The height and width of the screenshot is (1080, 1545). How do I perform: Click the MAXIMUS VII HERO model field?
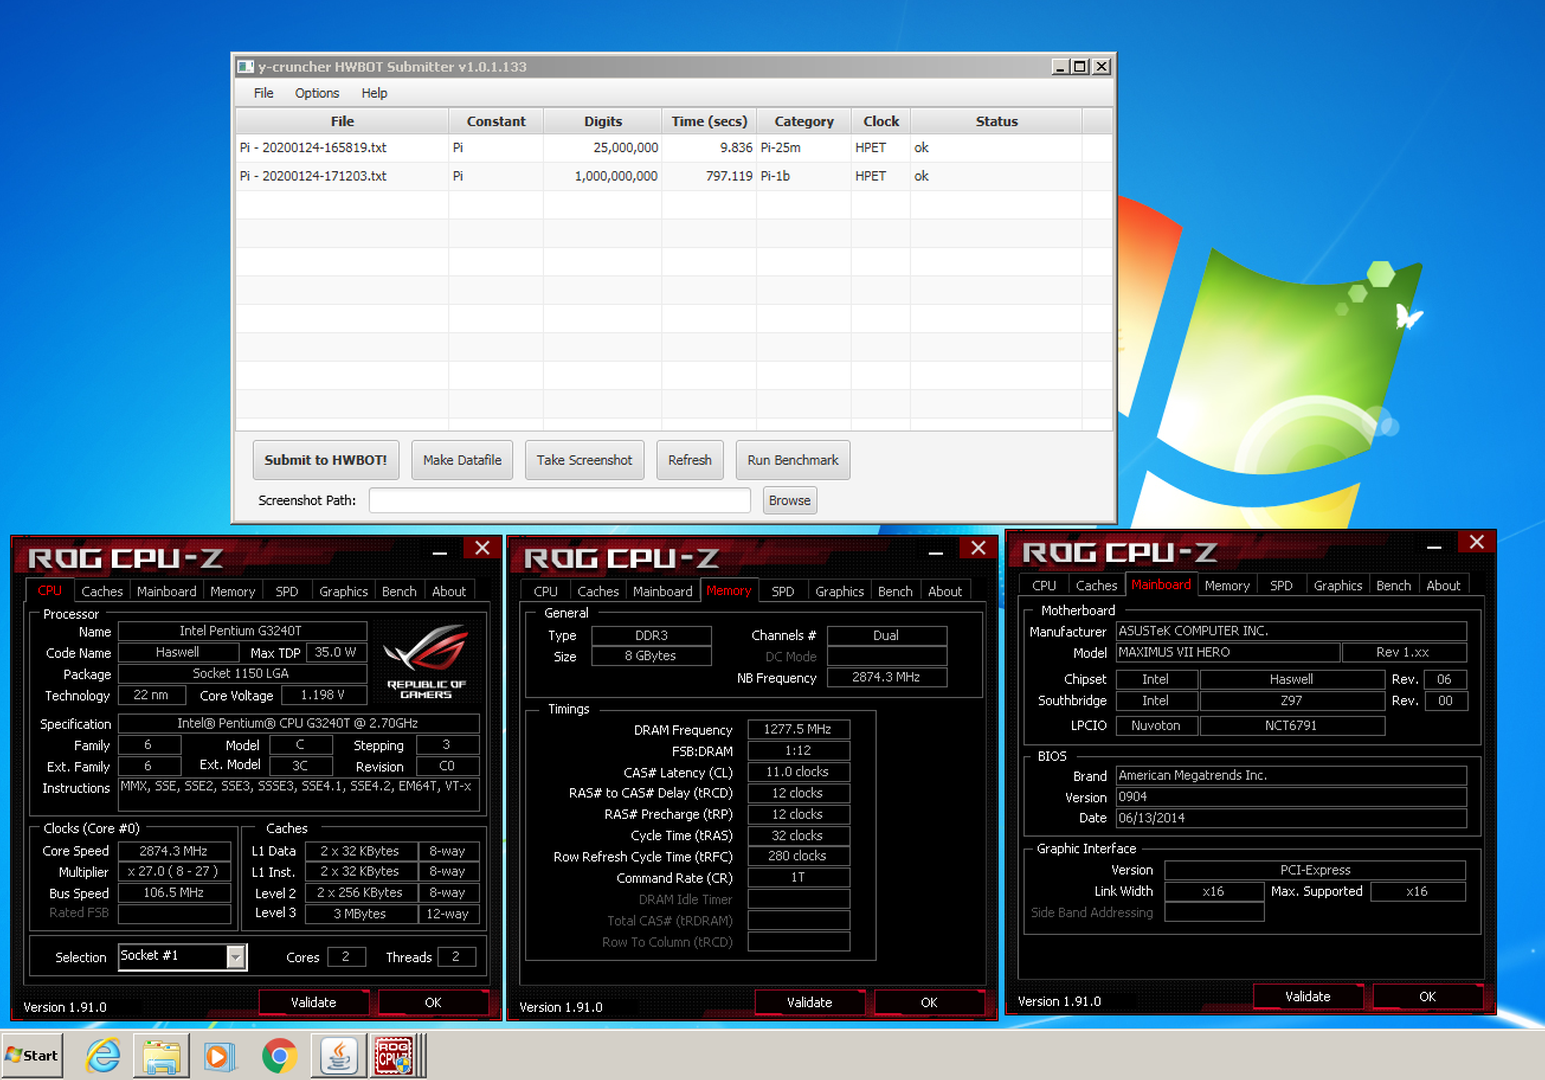click(1228, 652)
